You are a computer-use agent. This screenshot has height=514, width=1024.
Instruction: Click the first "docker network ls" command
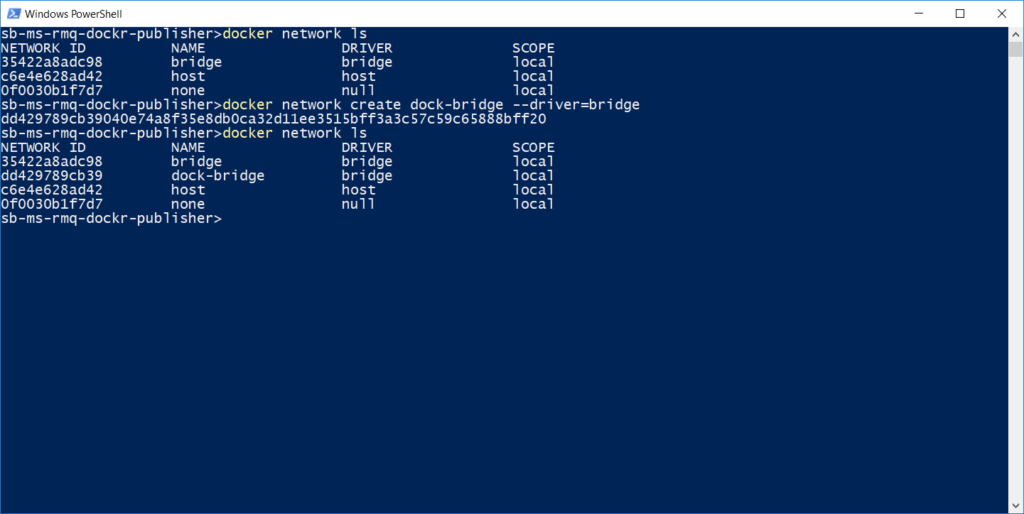coord(294,33)
